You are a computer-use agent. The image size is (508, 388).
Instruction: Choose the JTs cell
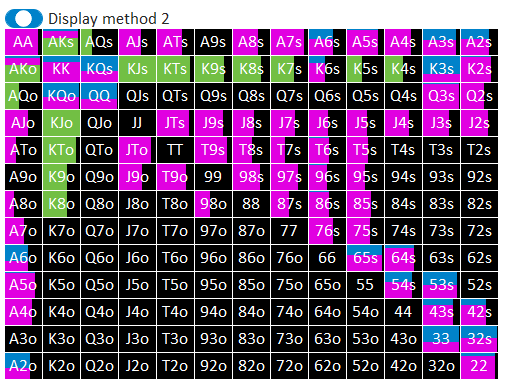tap(175, 123)
